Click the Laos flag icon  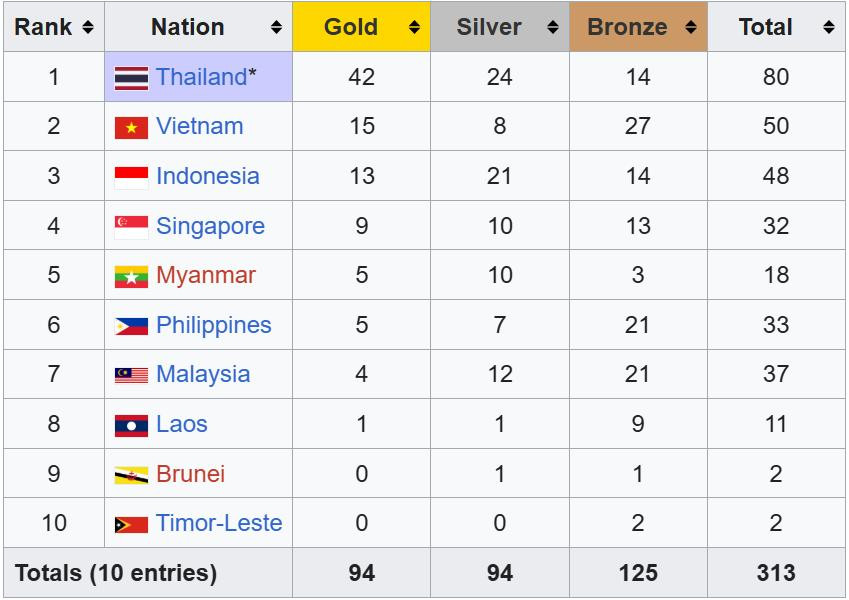pyautogui.click(x=131, y=425)
